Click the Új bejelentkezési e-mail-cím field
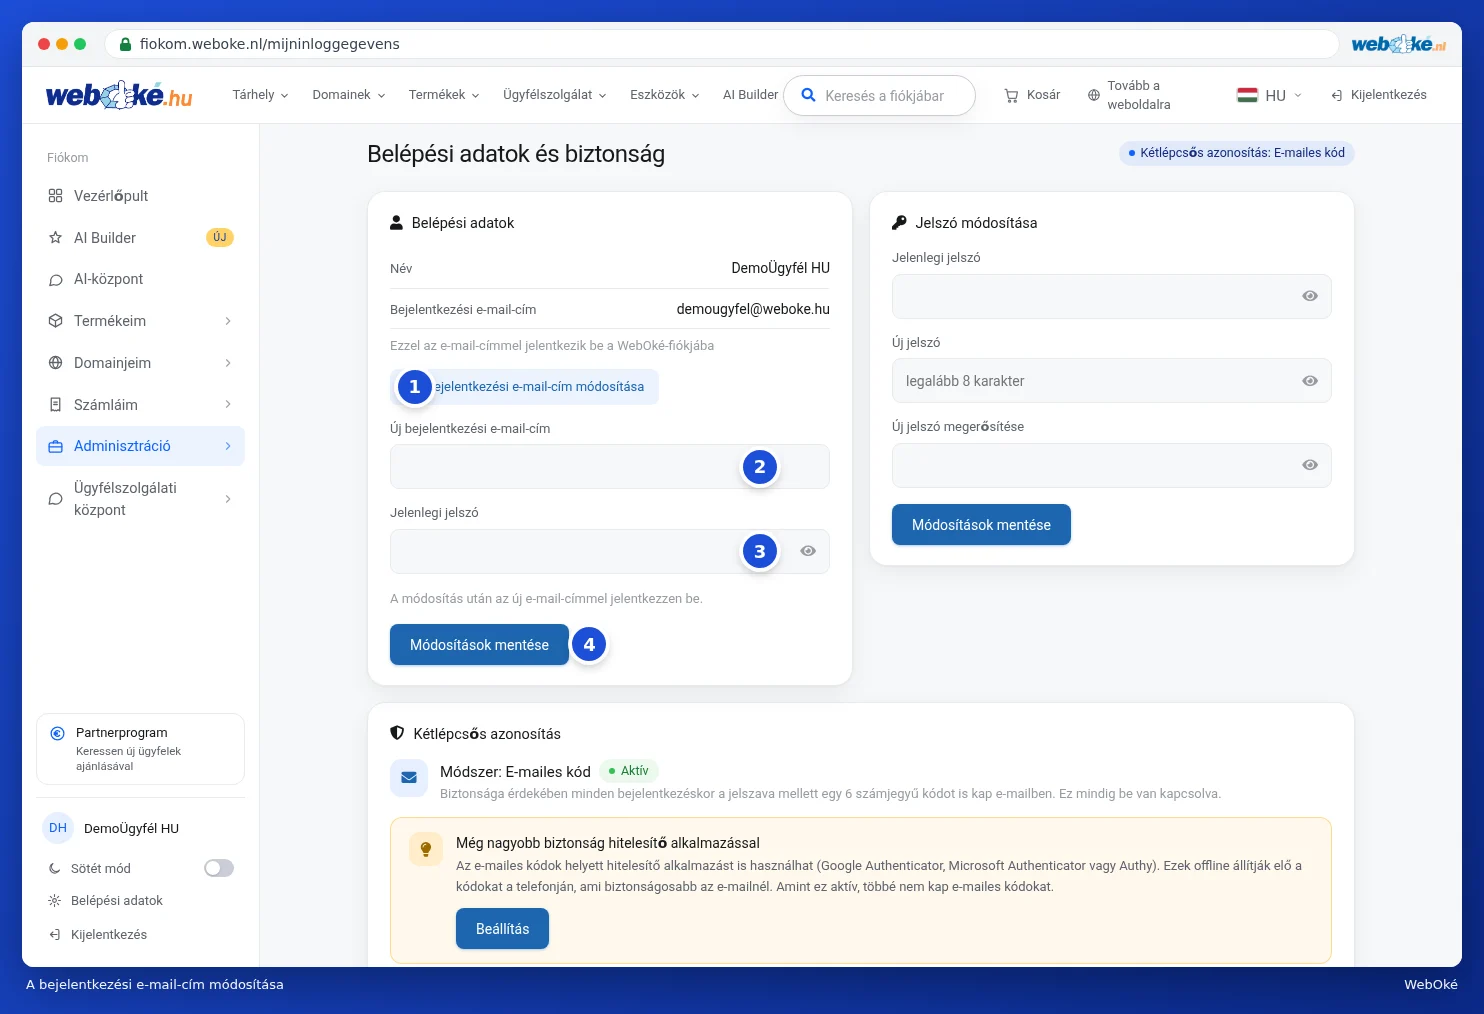The height and width of the screenshot is (1014, 1484). click(610, 467)
